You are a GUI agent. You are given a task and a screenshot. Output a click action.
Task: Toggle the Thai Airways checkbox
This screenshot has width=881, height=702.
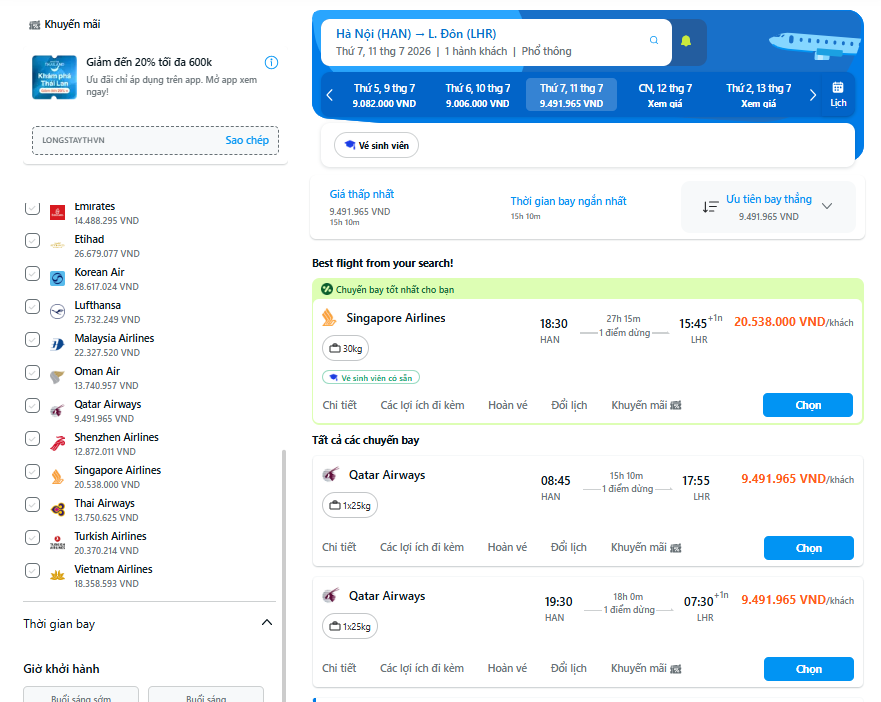[x=33, y=505]
